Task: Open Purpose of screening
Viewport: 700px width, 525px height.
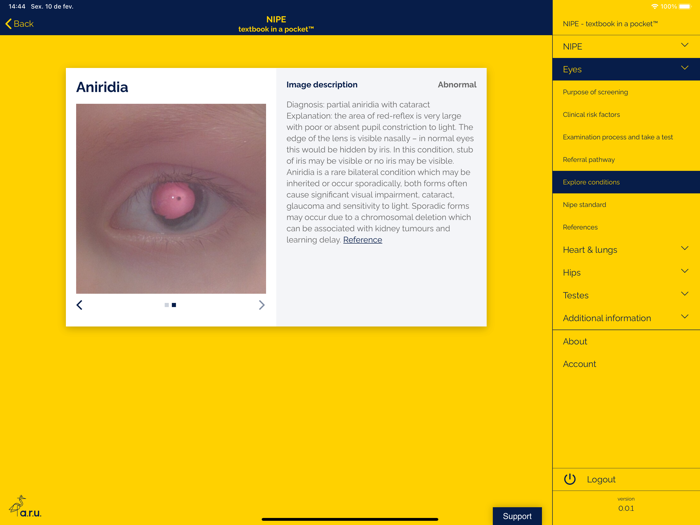Action: tap(626, 92)
